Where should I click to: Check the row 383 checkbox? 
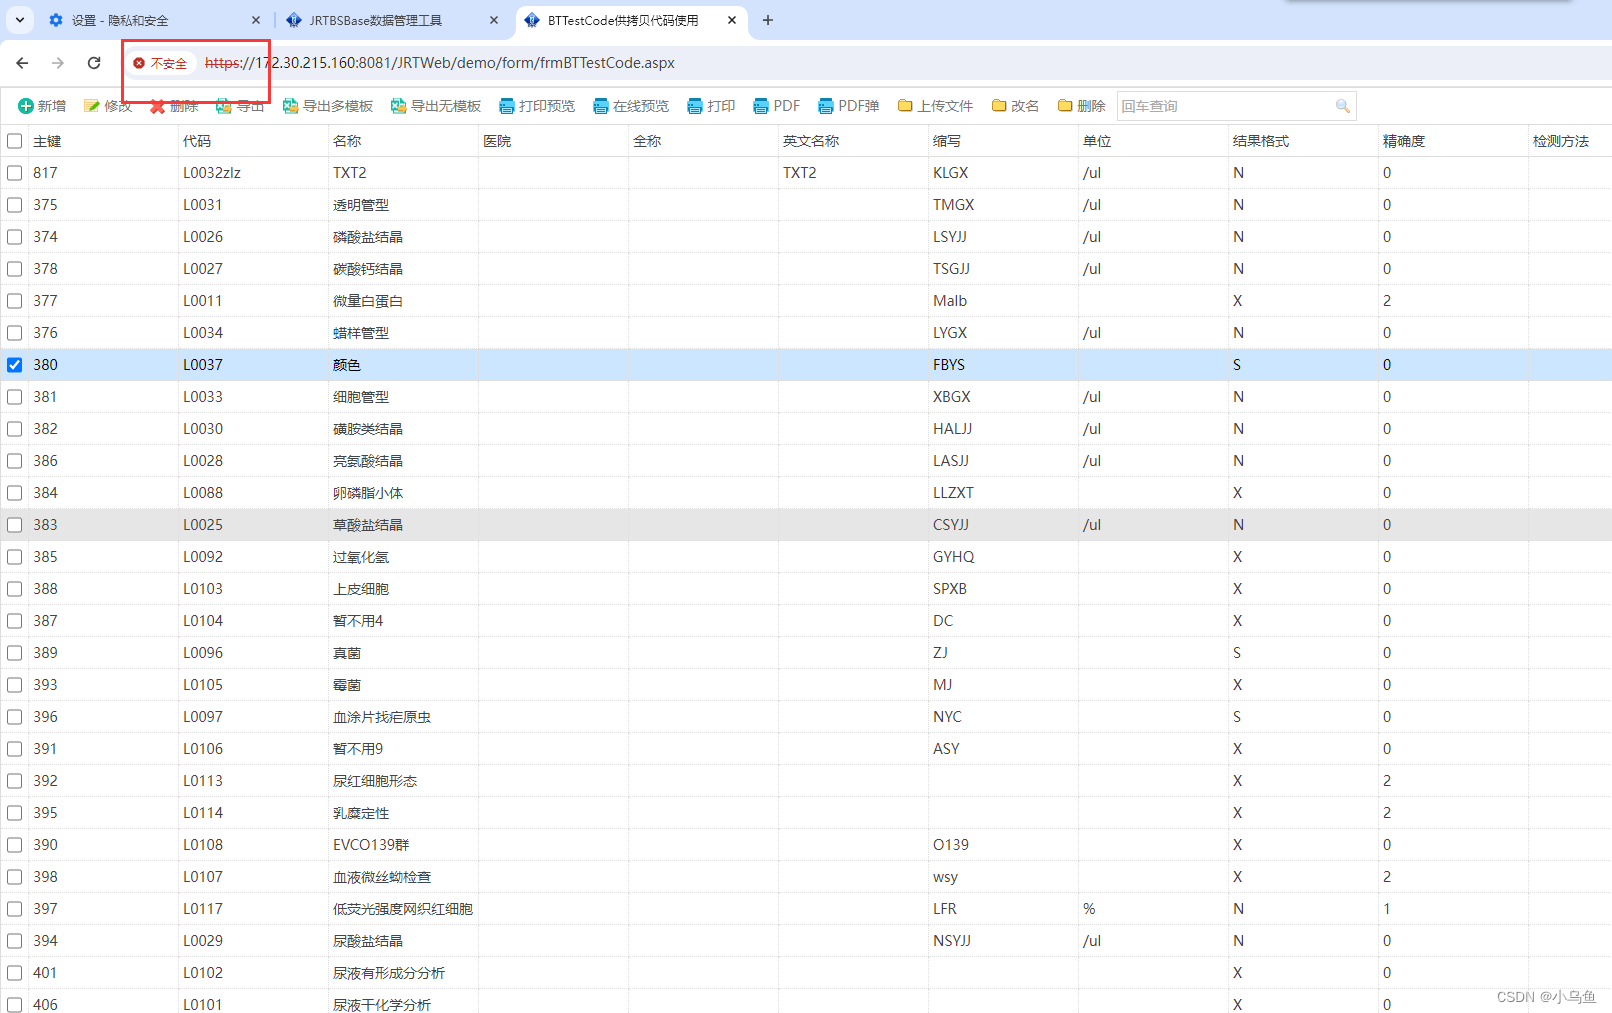(14, 525)
